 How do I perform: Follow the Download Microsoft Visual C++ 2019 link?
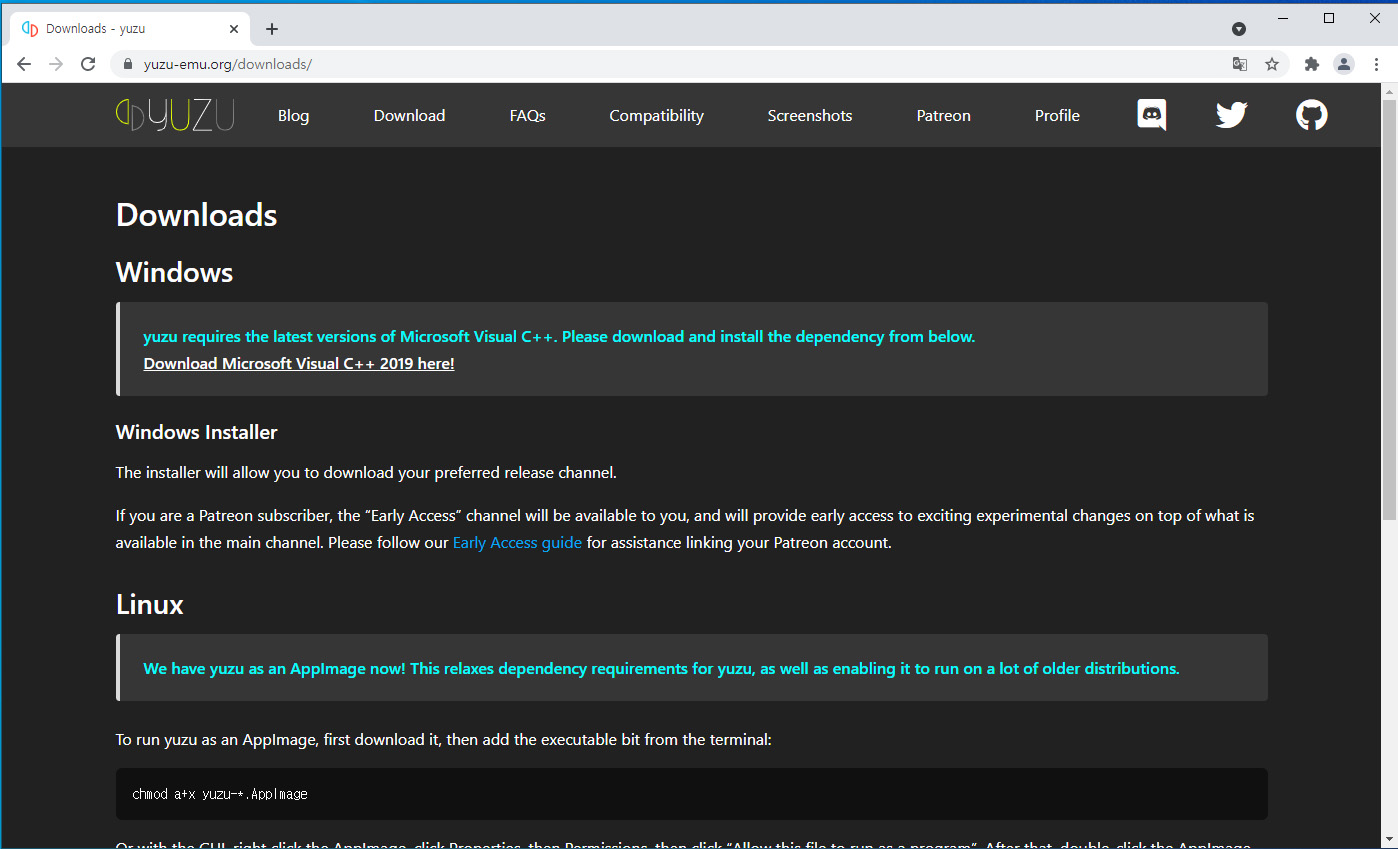(299, 364)
